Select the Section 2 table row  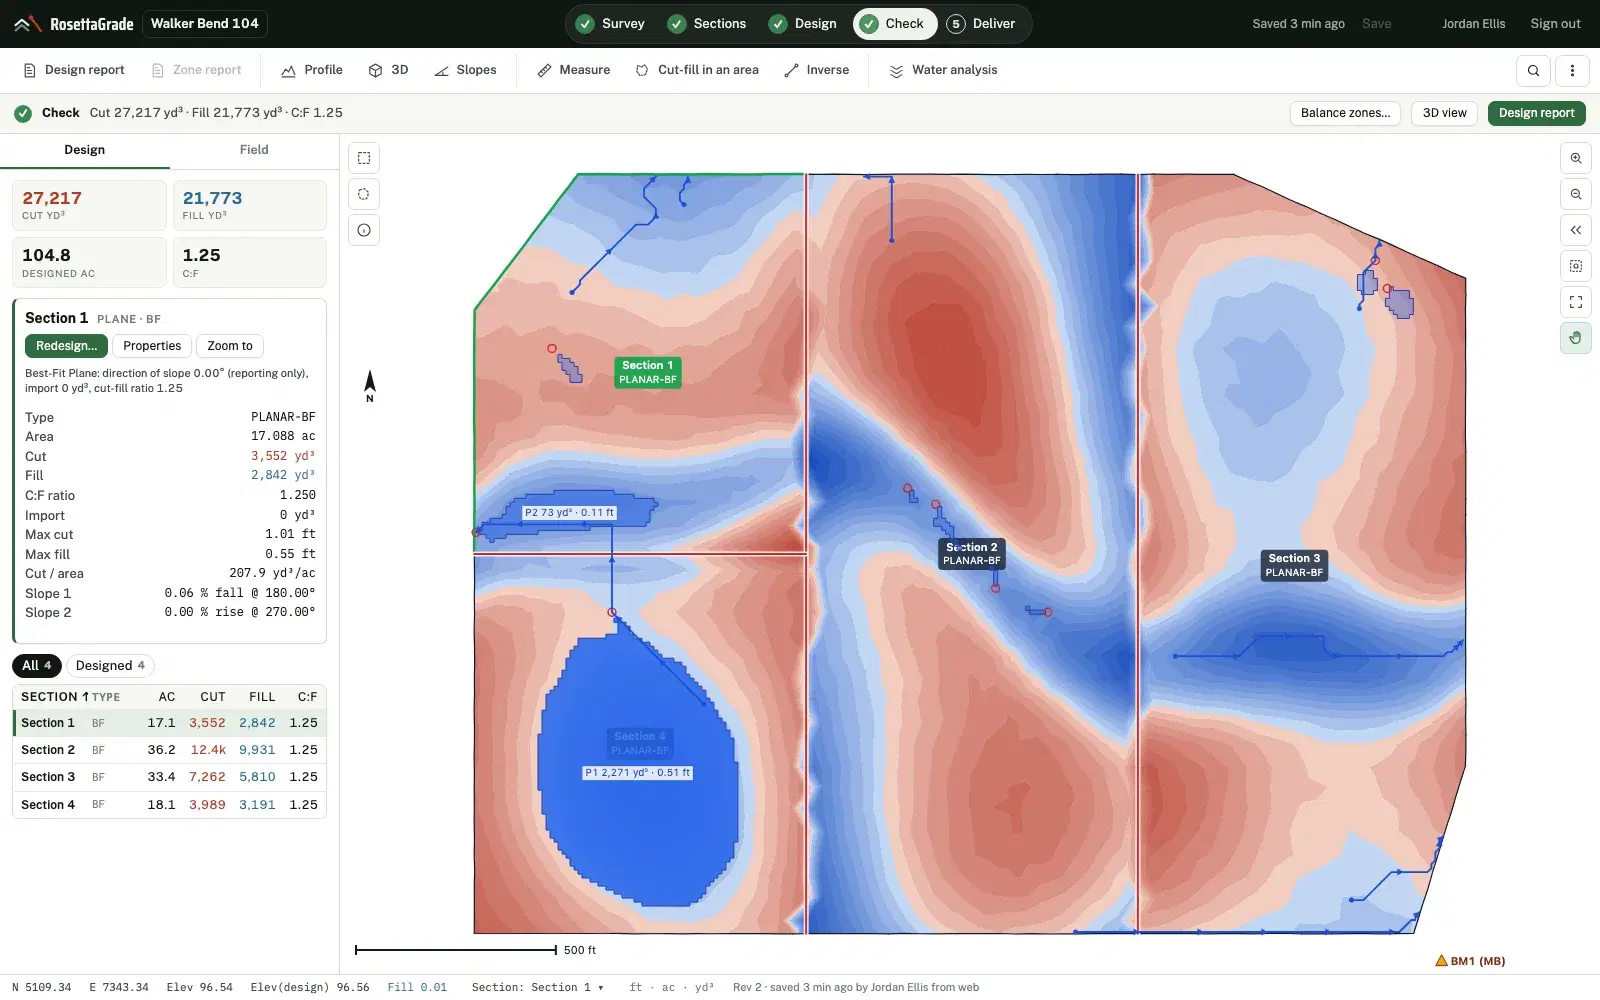pyautogui.click(x=169, y=750)
